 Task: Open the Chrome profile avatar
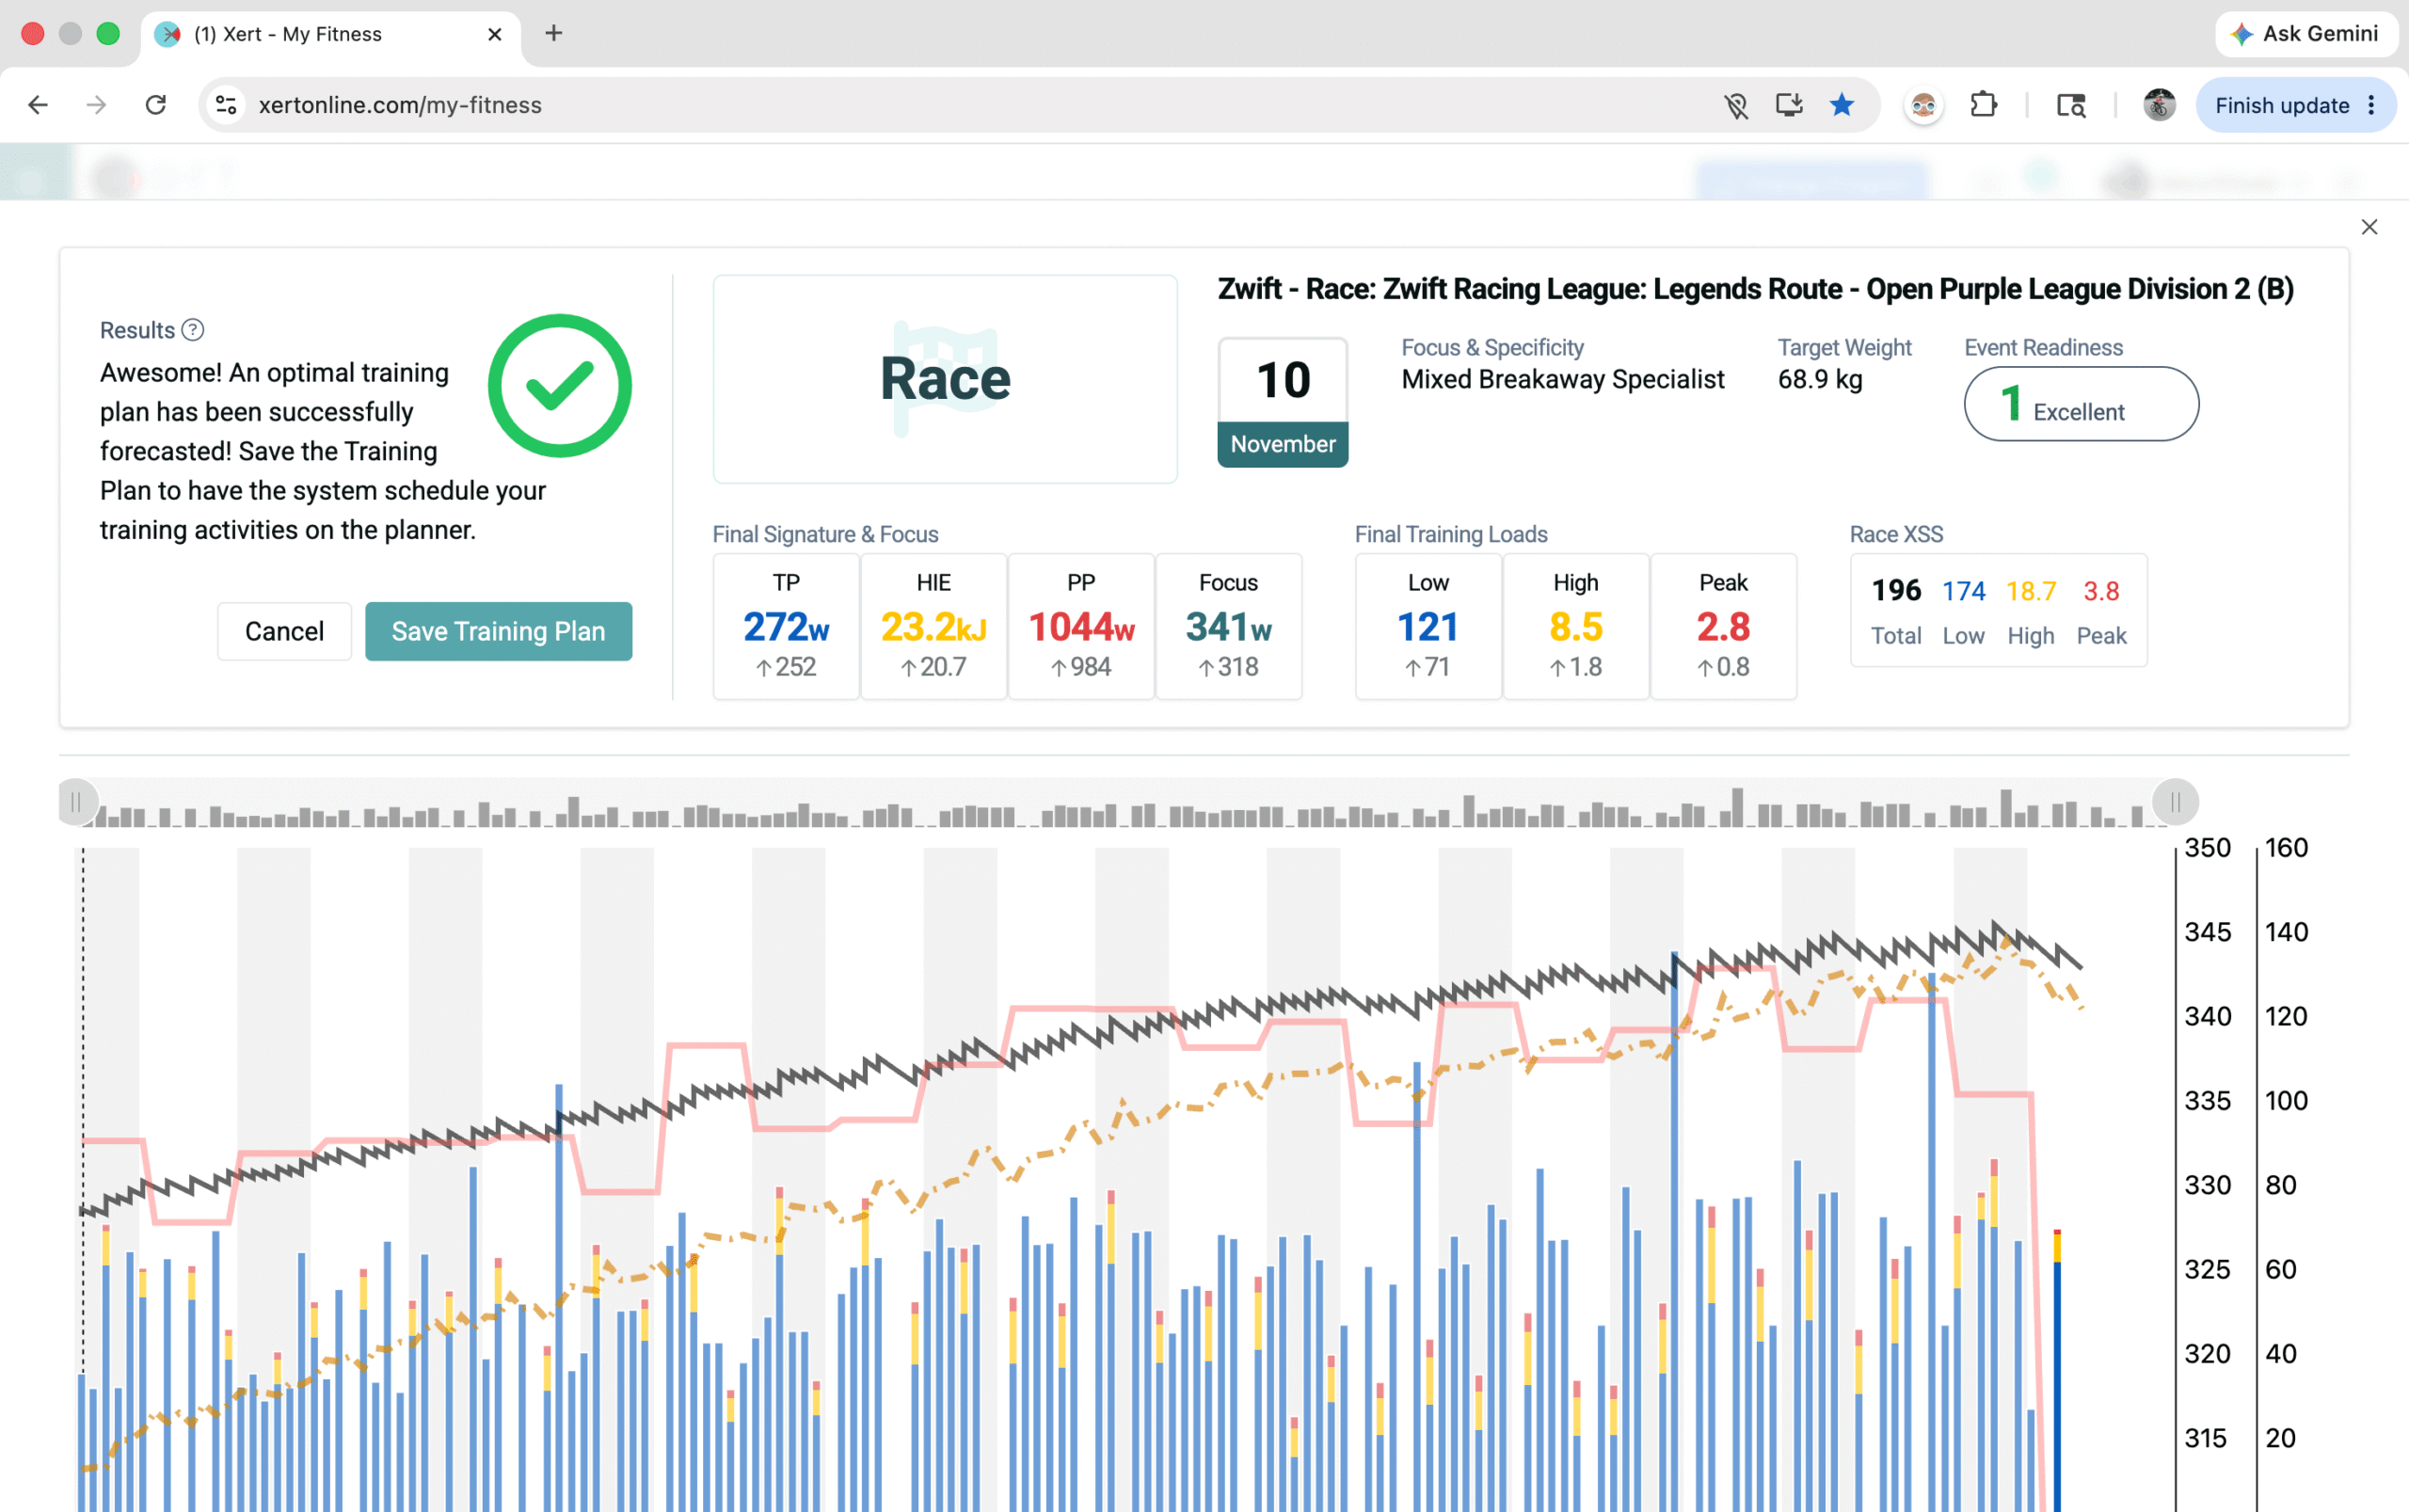click(2159, 105)
